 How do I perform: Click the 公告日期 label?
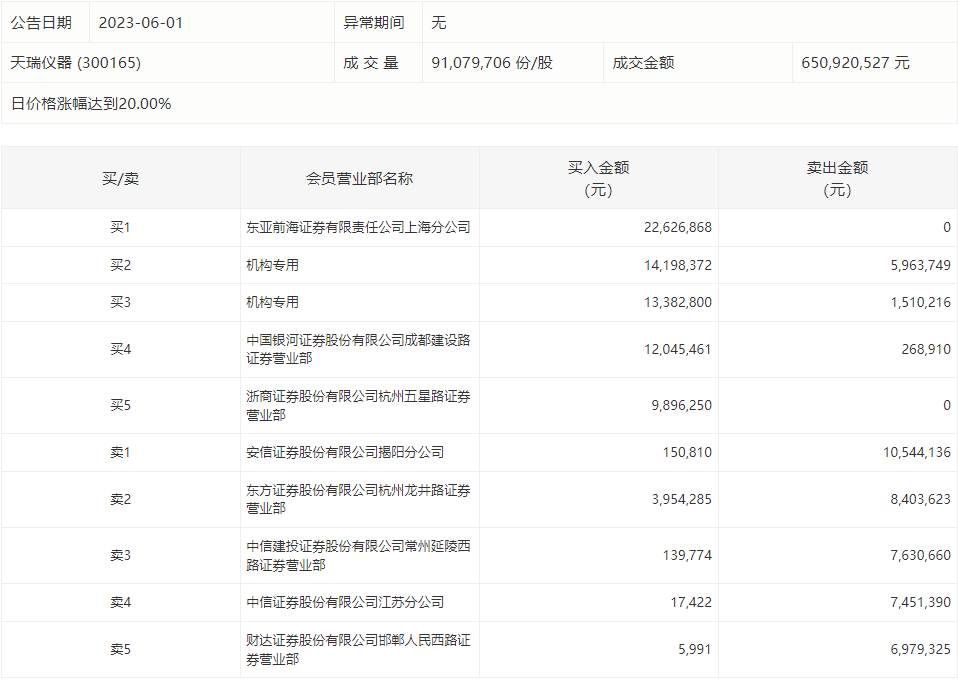[x=41, y=23]
